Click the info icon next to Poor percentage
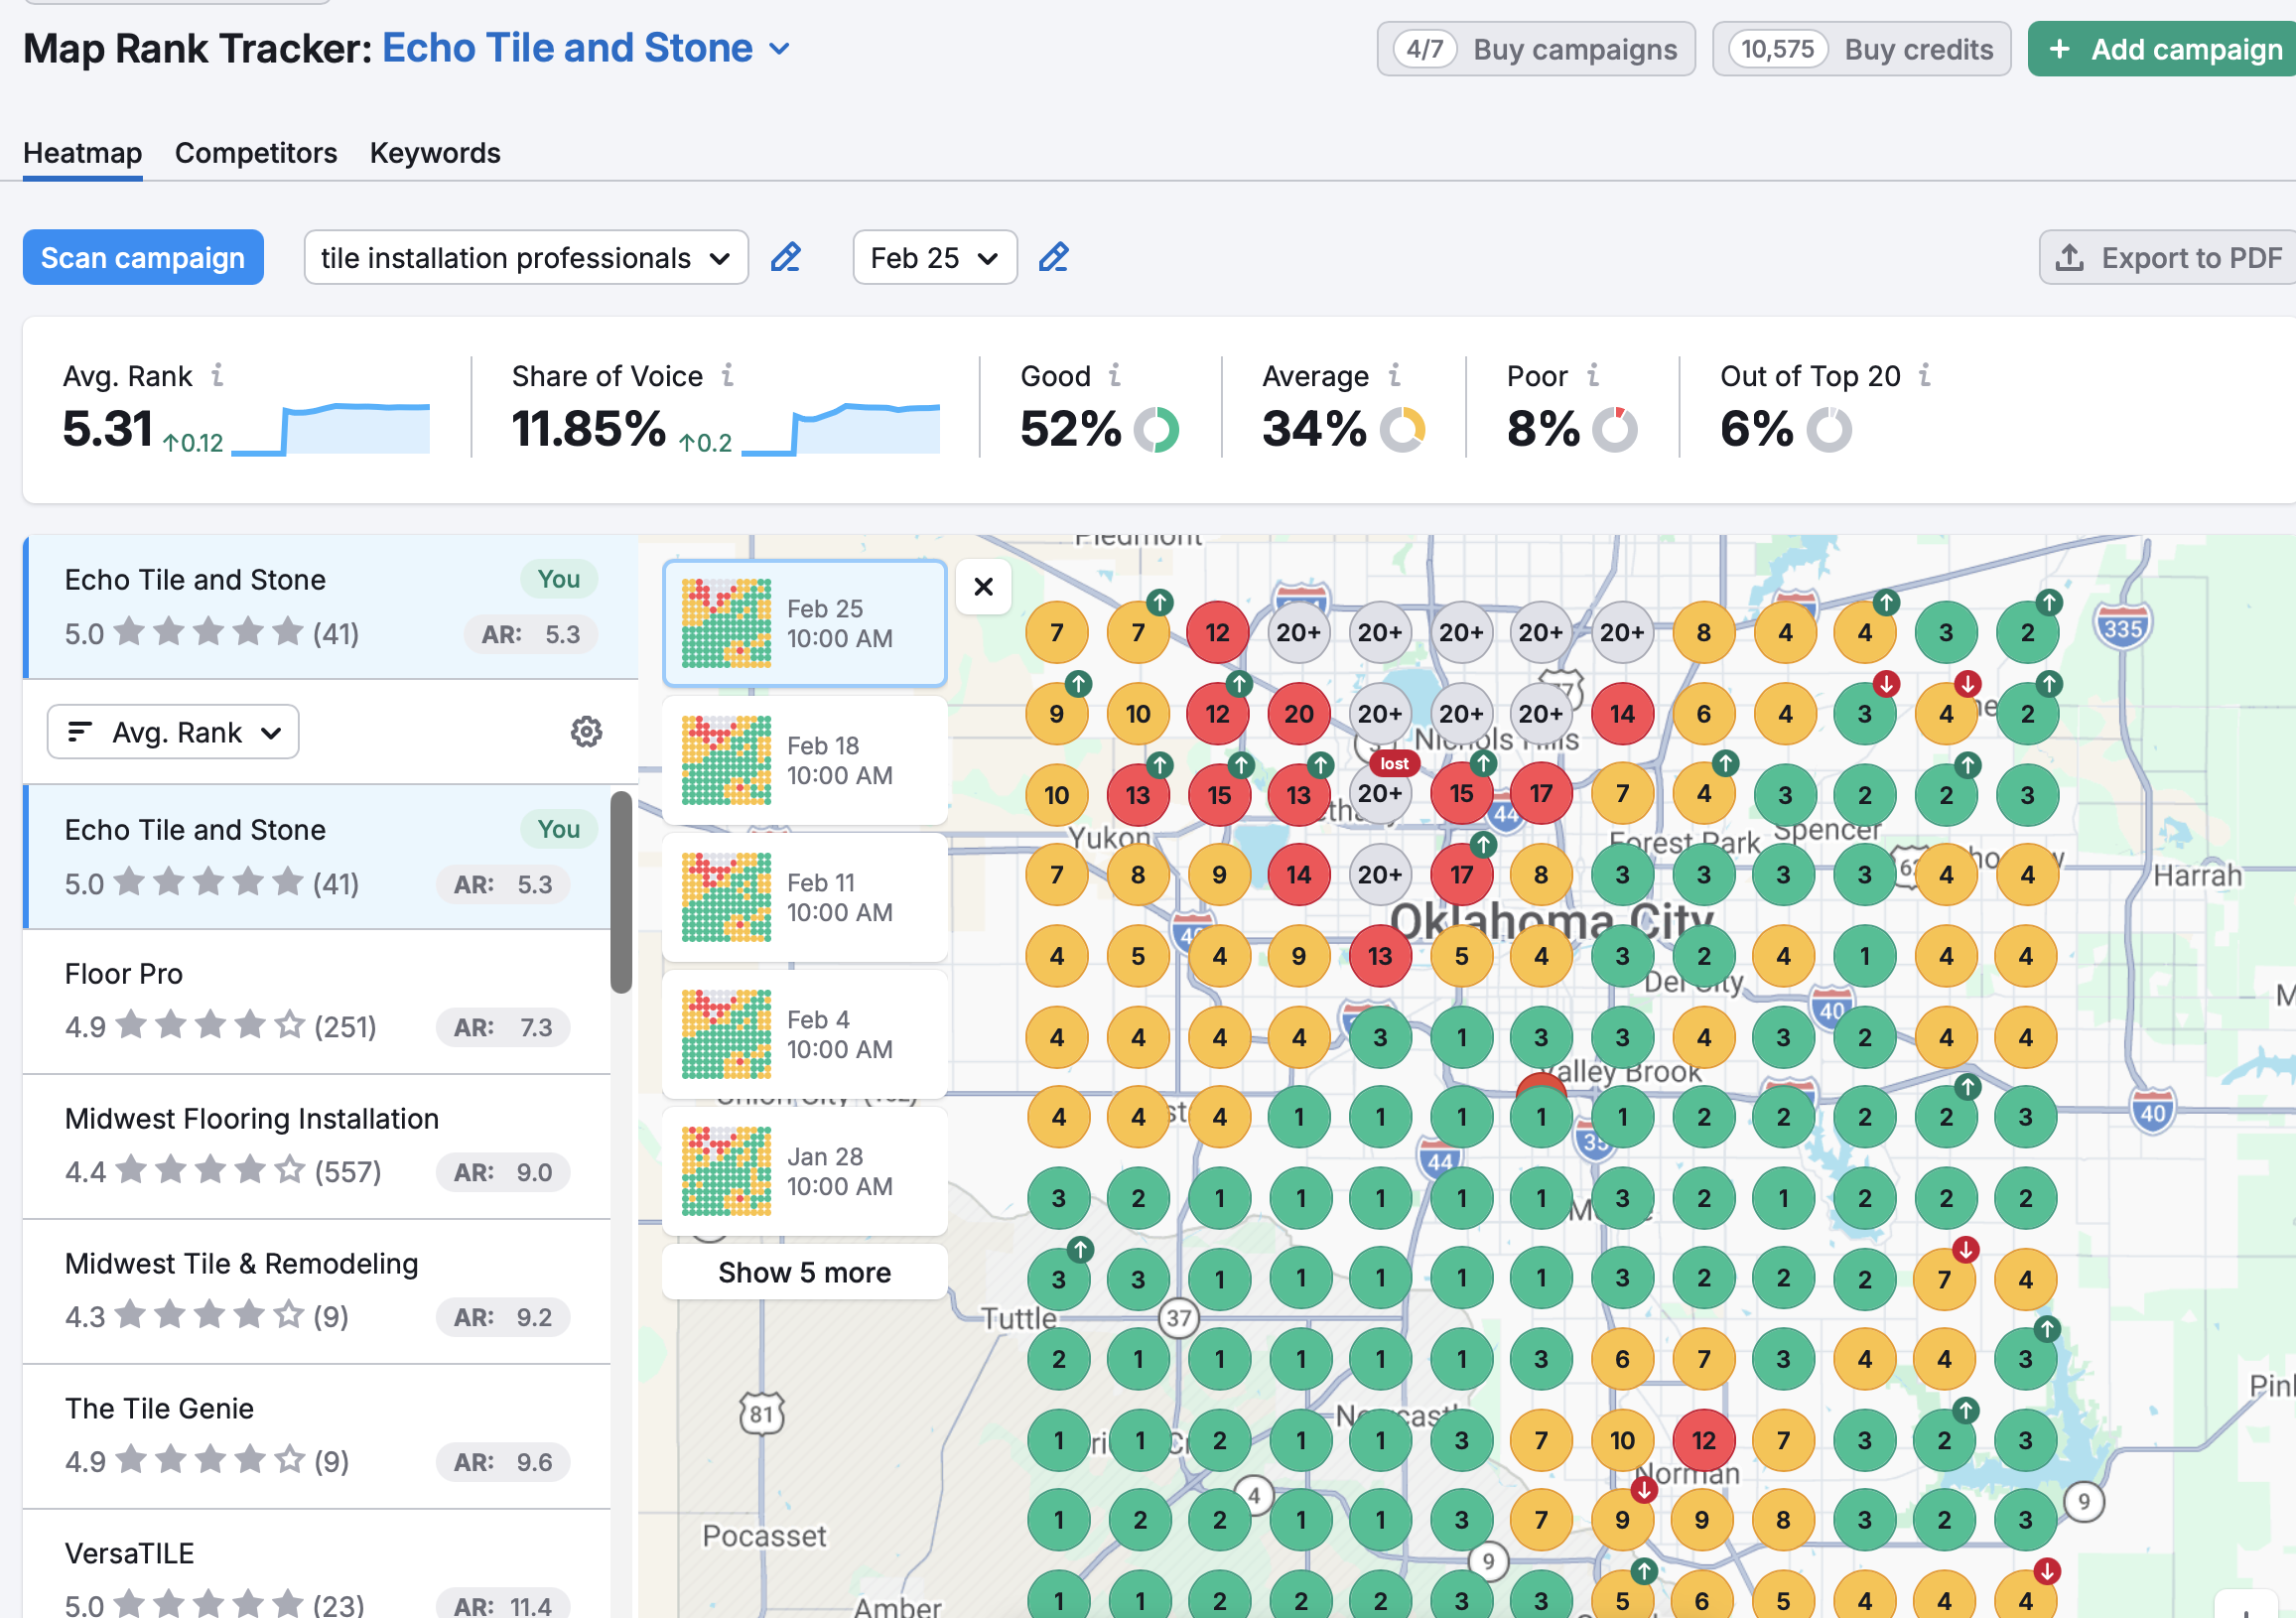Viewport: 2296px width, 1618px height. (1592, 376)
